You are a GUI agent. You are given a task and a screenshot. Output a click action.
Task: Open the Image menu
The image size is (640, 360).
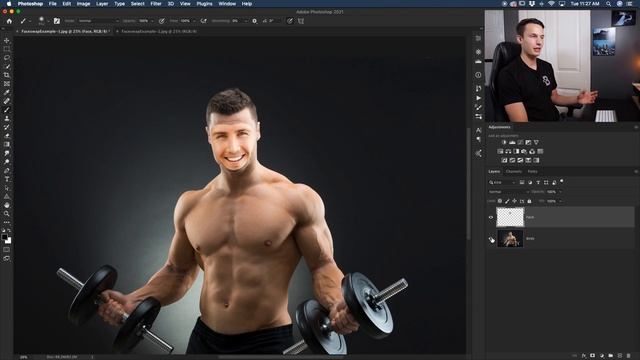[x=83, y=4]
